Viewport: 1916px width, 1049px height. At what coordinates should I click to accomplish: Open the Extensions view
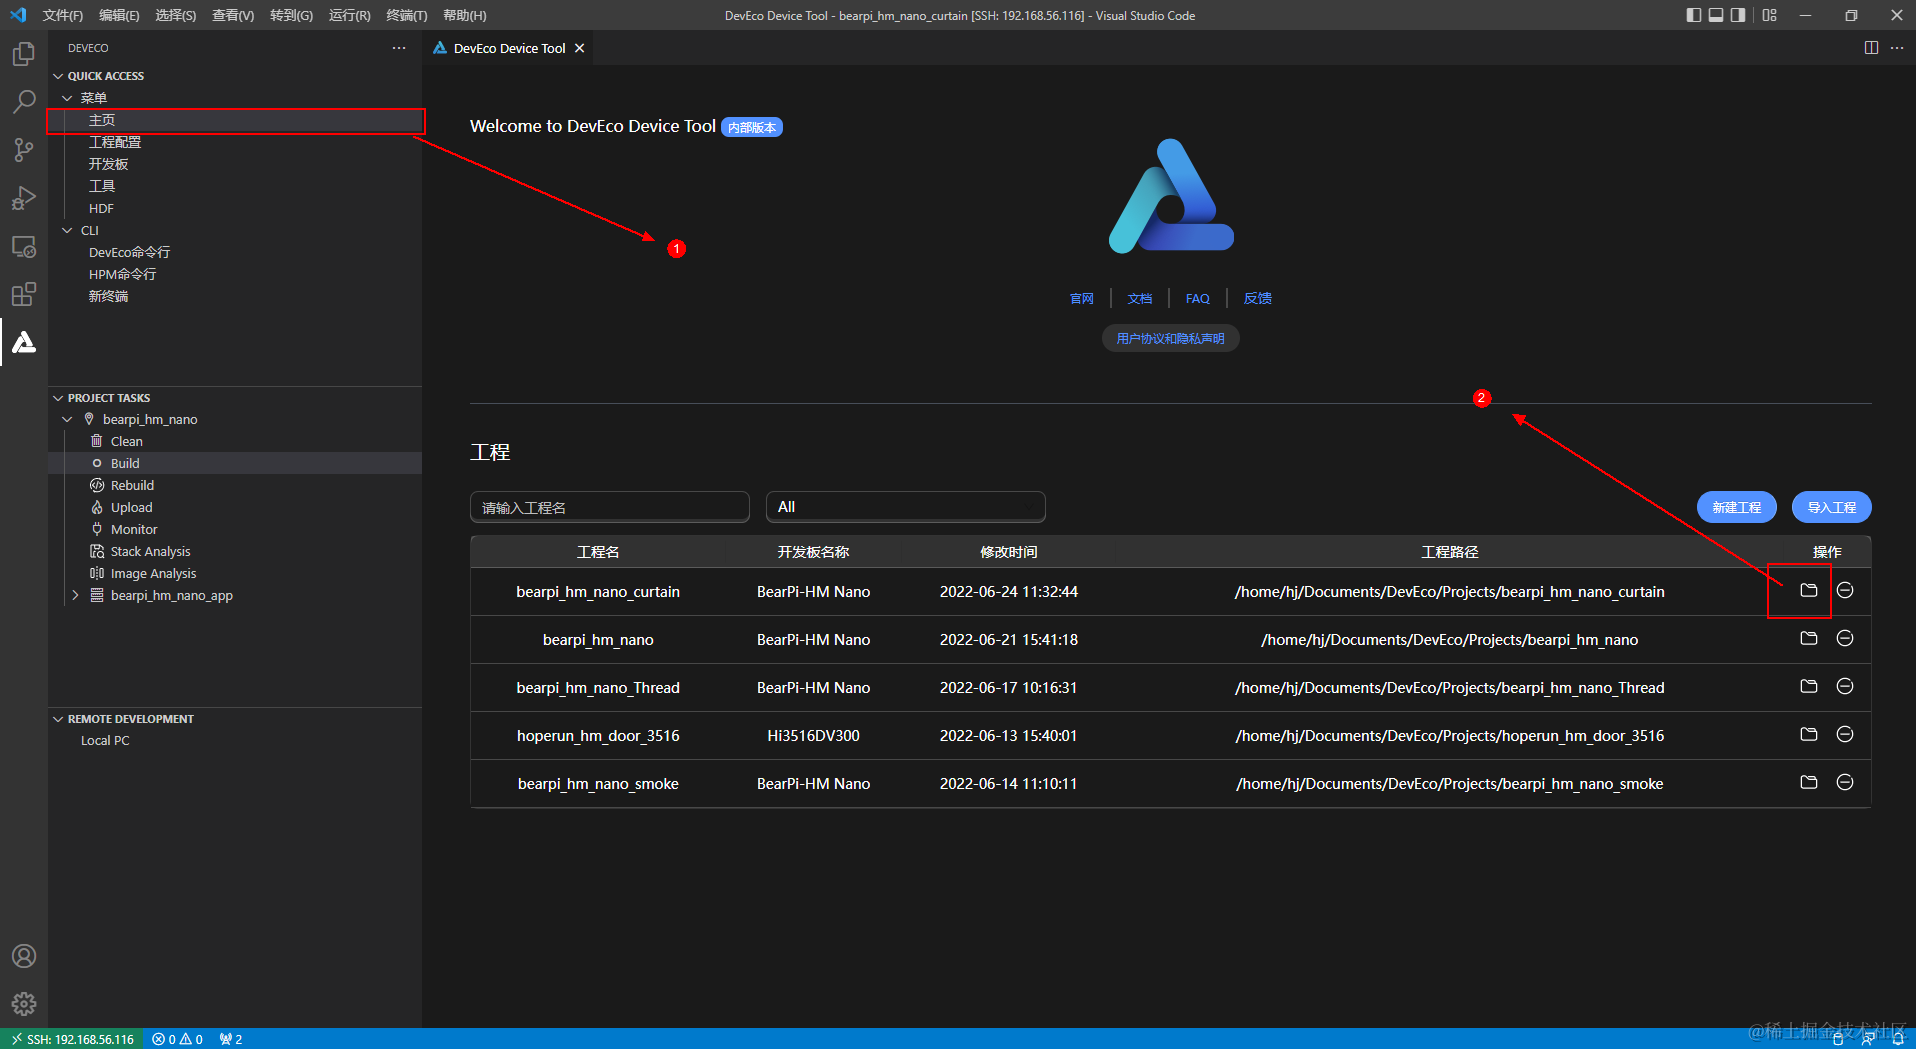24,294
